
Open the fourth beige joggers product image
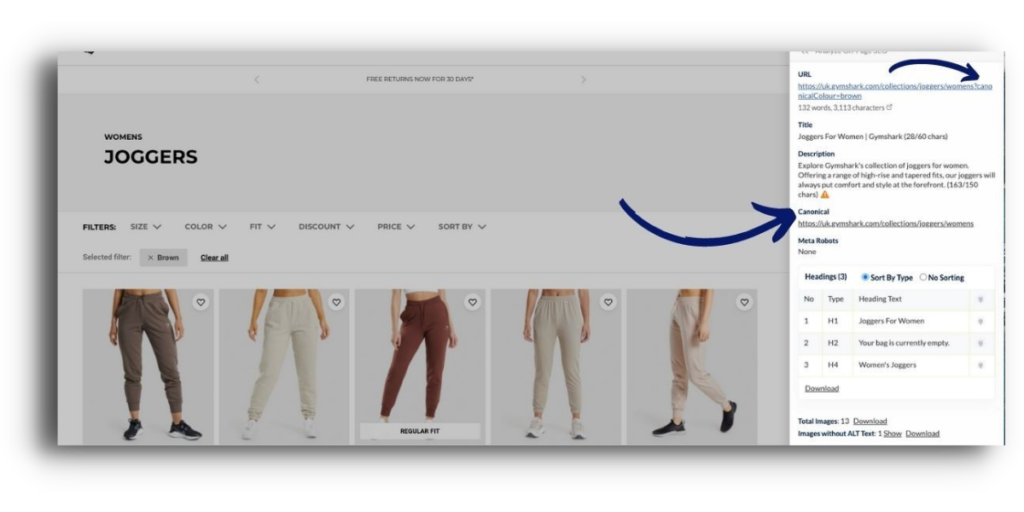pos(556,367)
